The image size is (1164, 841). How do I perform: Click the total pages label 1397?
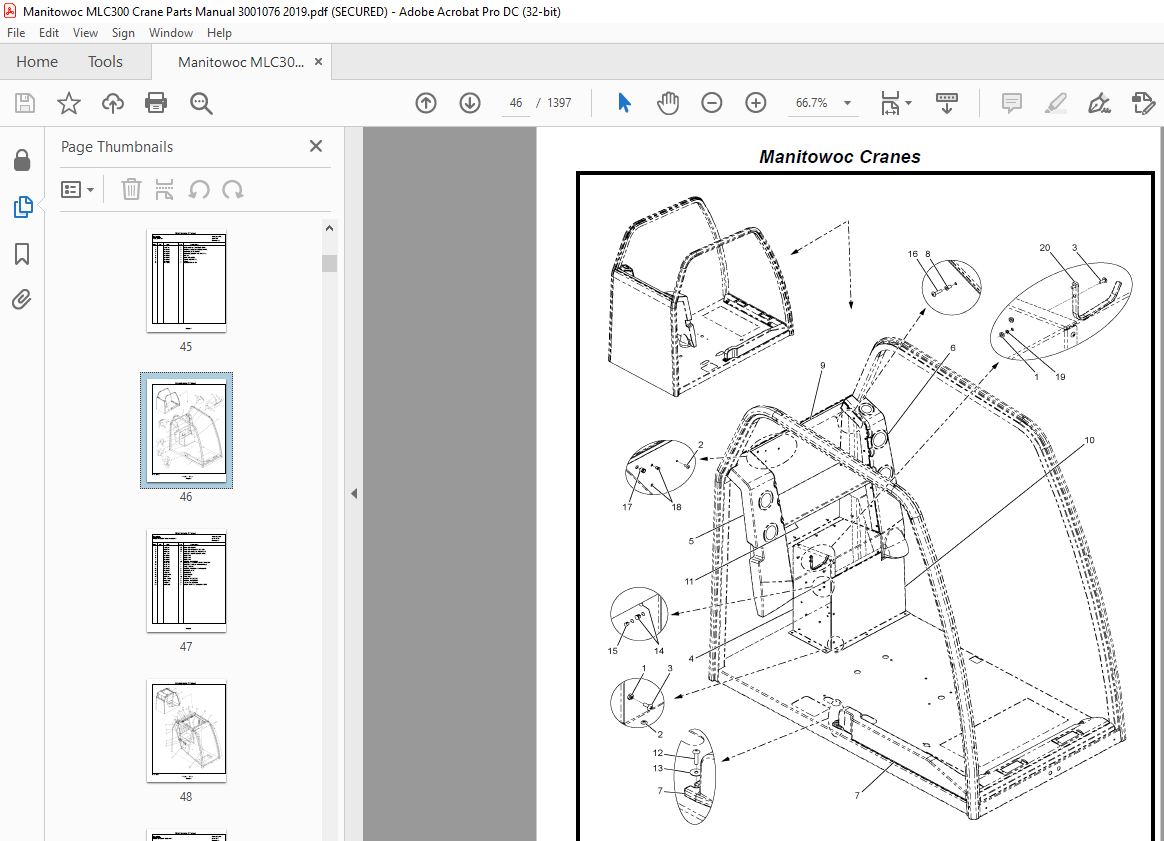point(559,103)
